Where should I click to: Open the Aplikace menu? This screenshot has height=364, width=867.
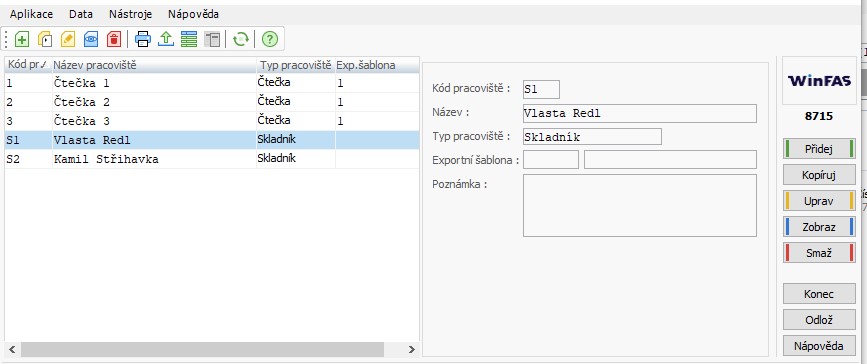tap(32, 14)
